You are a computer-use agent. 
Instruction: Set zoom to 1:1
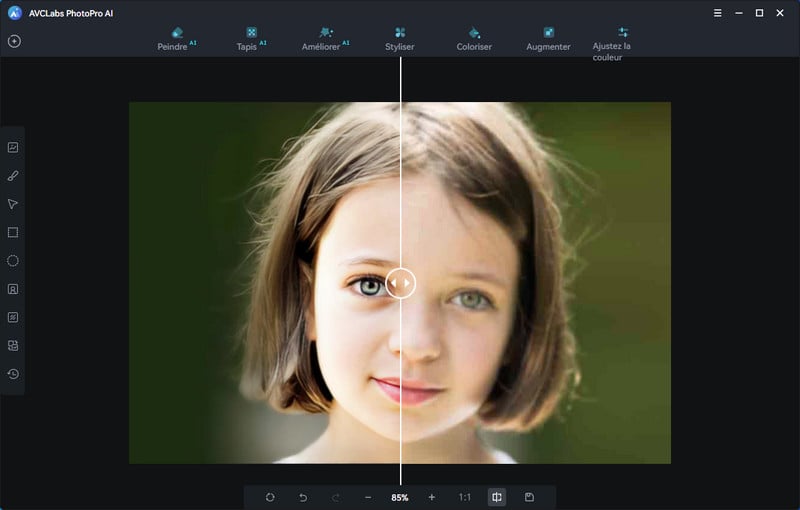tap(464, 497)
